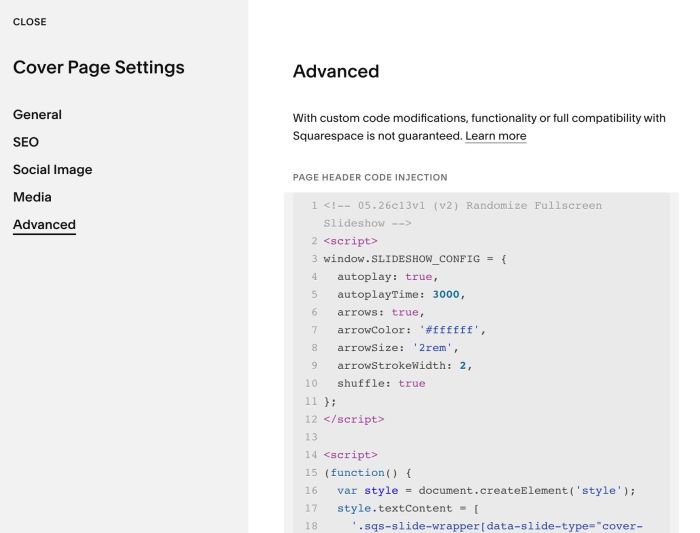
Task: Click the PAGE HEADER CODE INJECTION label
Action: click(370, 177)
